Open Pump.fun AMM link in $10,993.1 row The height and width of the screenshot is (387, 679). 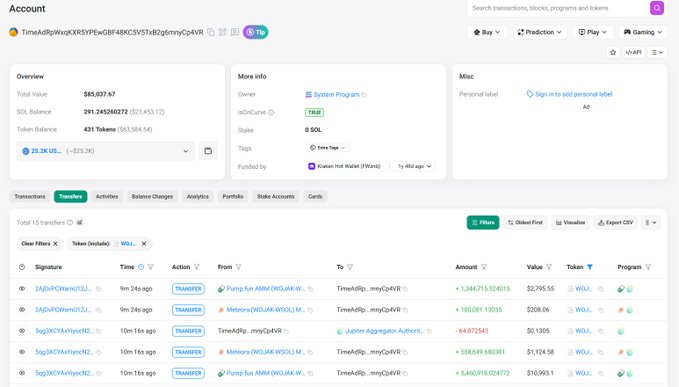pos(265,373)
